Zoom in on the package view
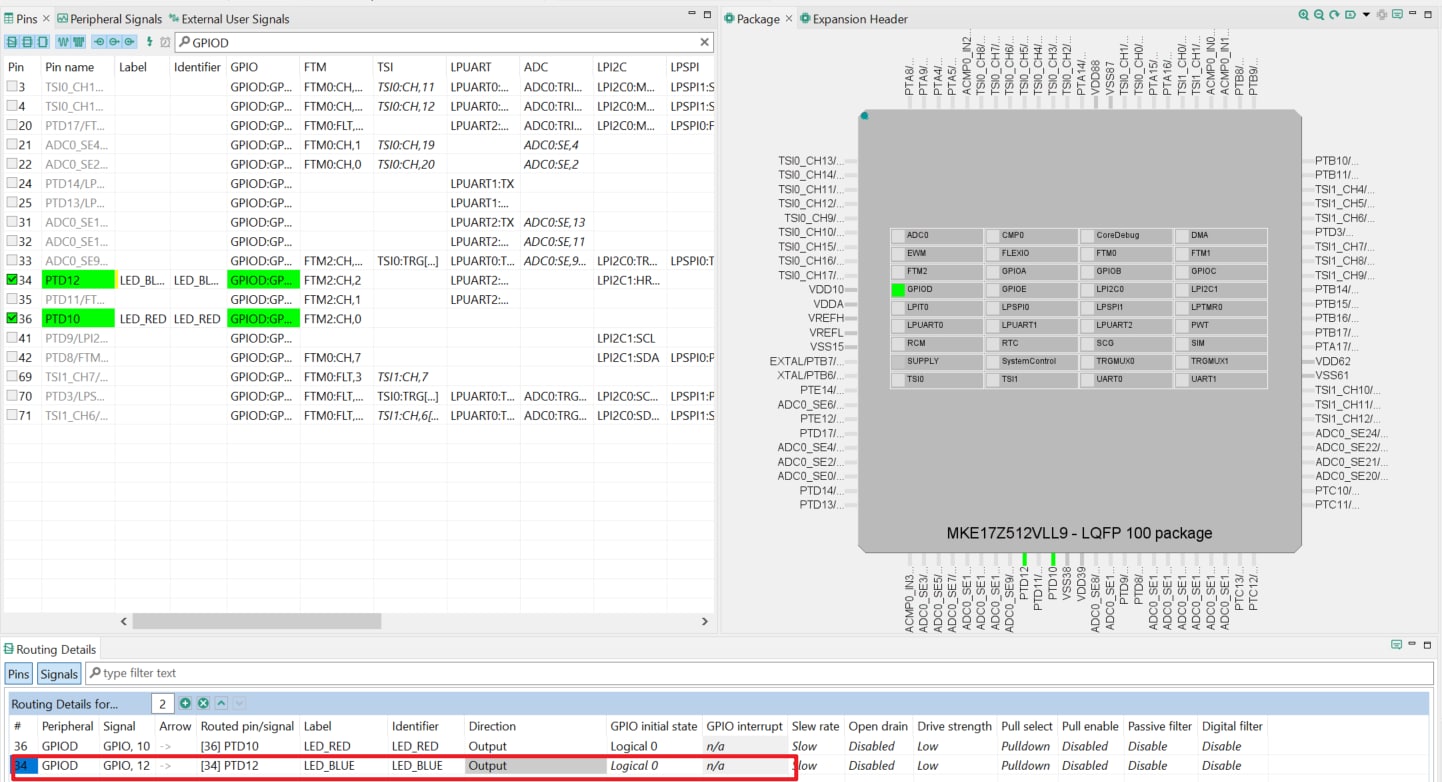This screenshot has height=782, width=1442. pyautogui.click(x=1304, y=15)
